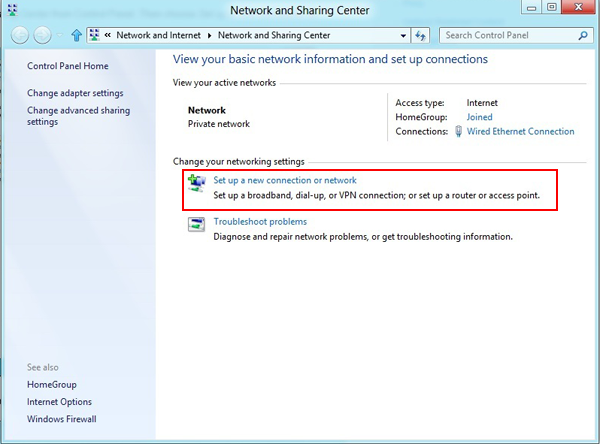The width and height of the screenshot is (600, 444).
Task: Open the double-chevron breadcrumb overflow
Action: [107, 35]
